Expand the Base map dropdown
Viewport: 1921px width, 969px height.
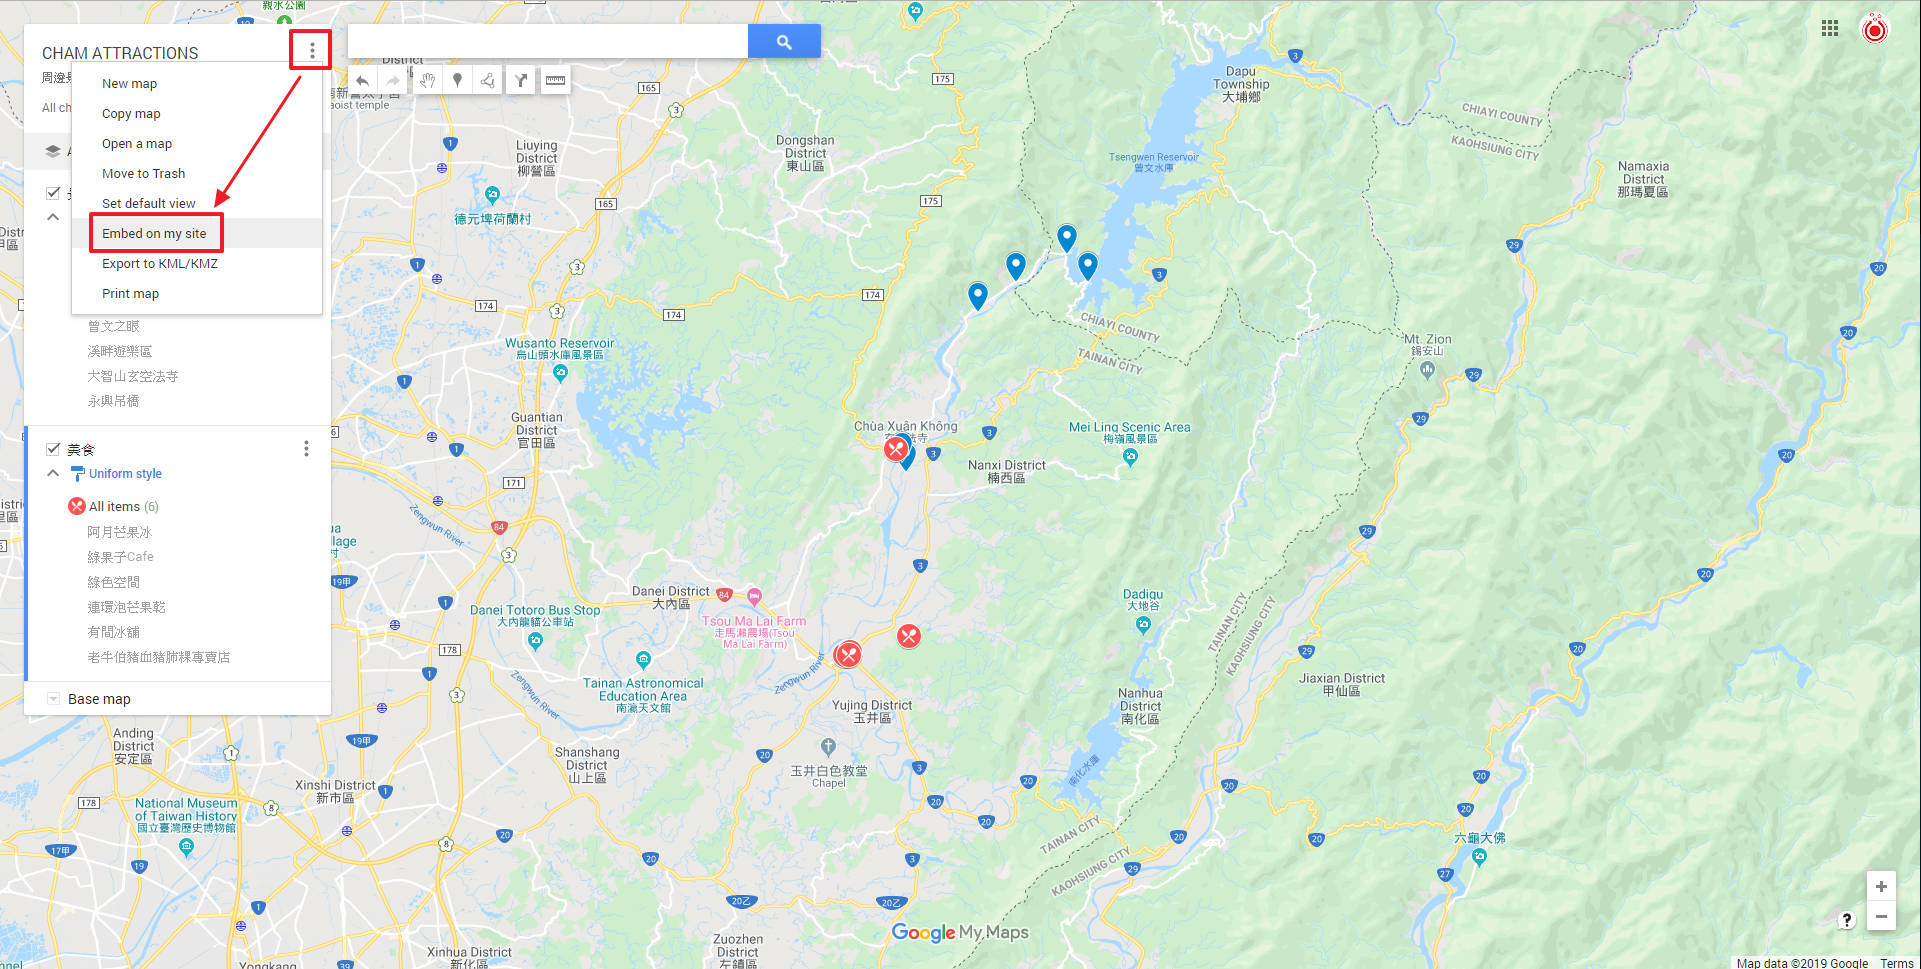coord(53,699)
